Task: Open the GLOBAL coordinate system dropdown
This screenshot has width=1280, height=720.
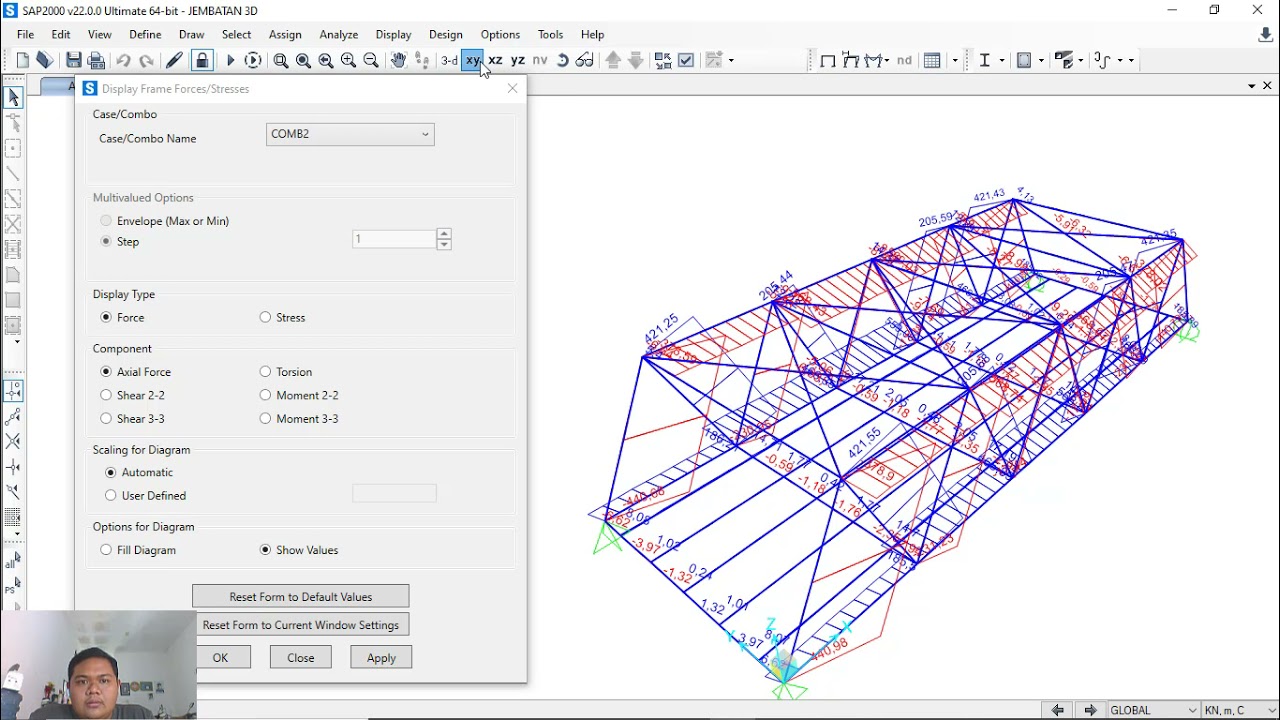Action: (1152, 710)
